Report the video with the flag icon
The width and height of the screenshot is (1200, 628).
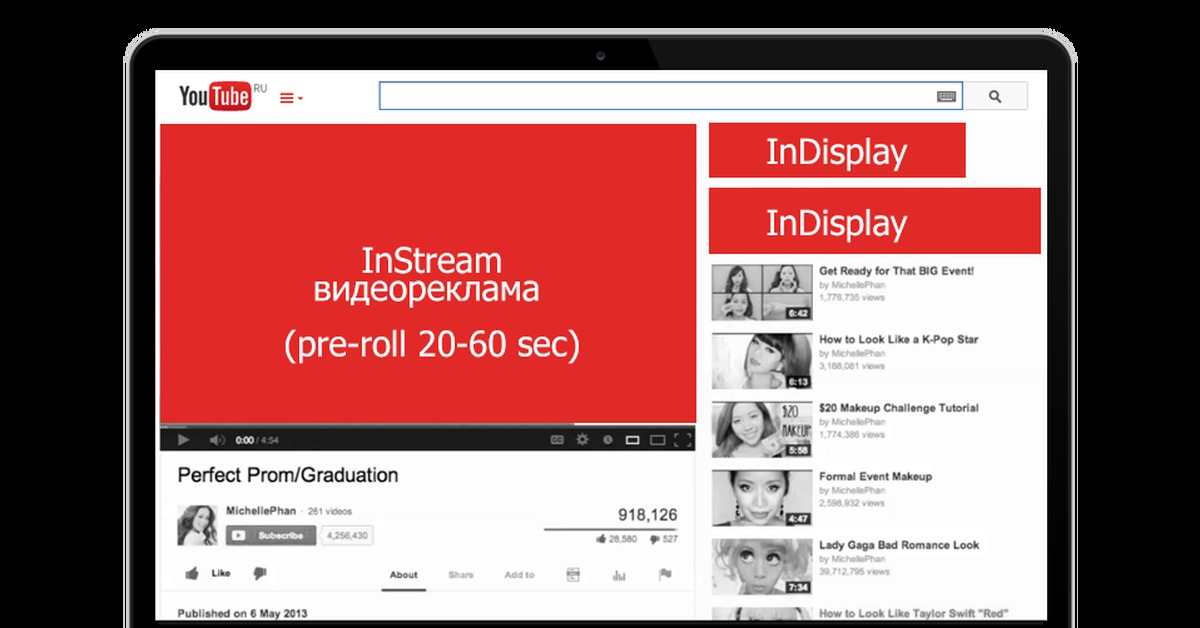point(665,574)
